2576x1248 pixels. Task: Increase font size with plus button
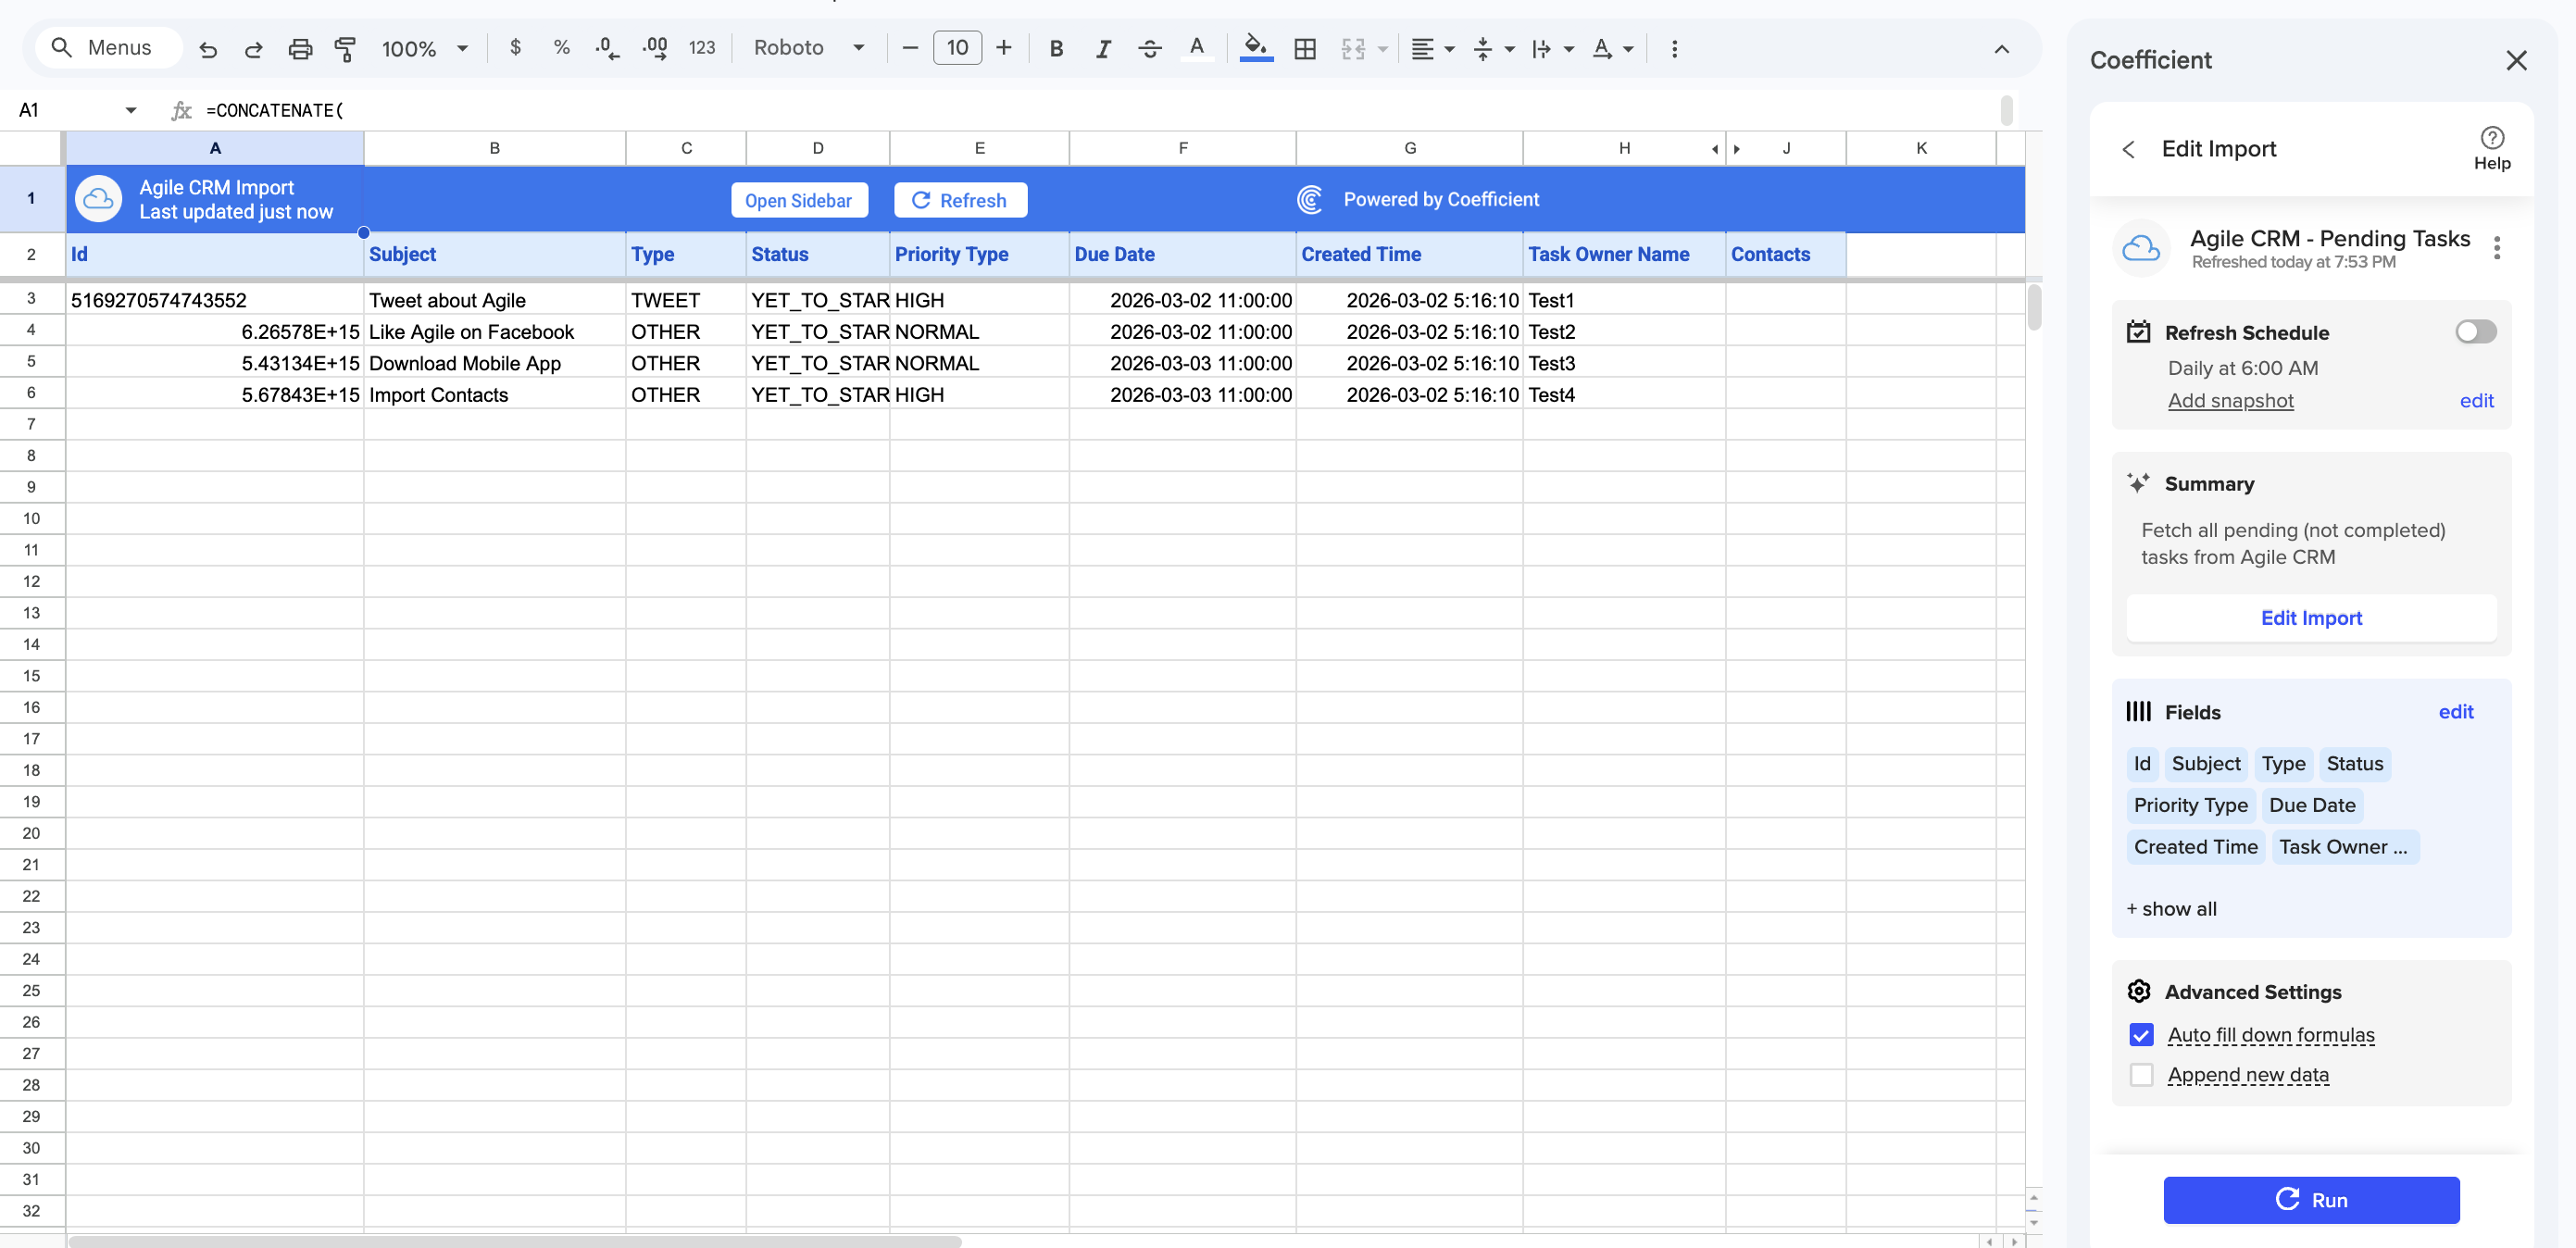click(x=1004, y=47)
